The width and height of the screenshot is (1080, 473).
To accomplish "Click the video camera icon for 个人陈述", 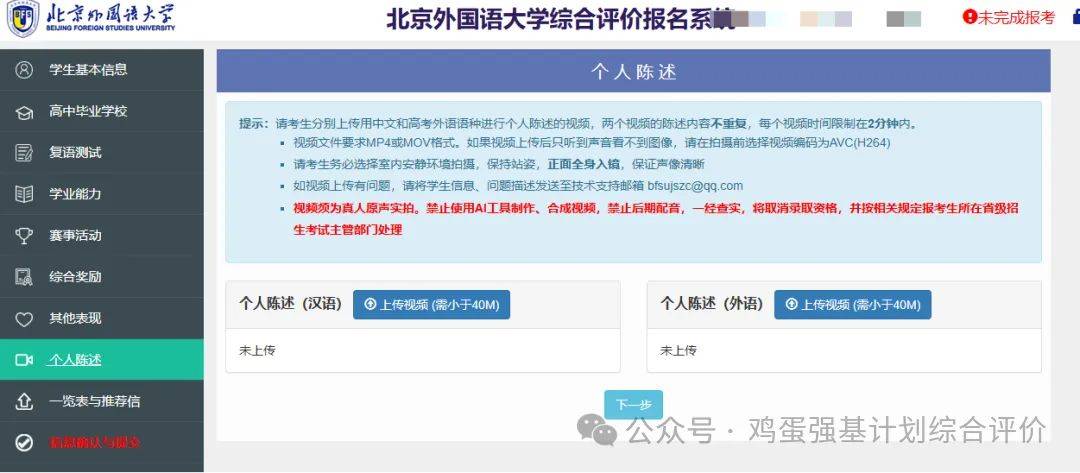I will point(24,360).
